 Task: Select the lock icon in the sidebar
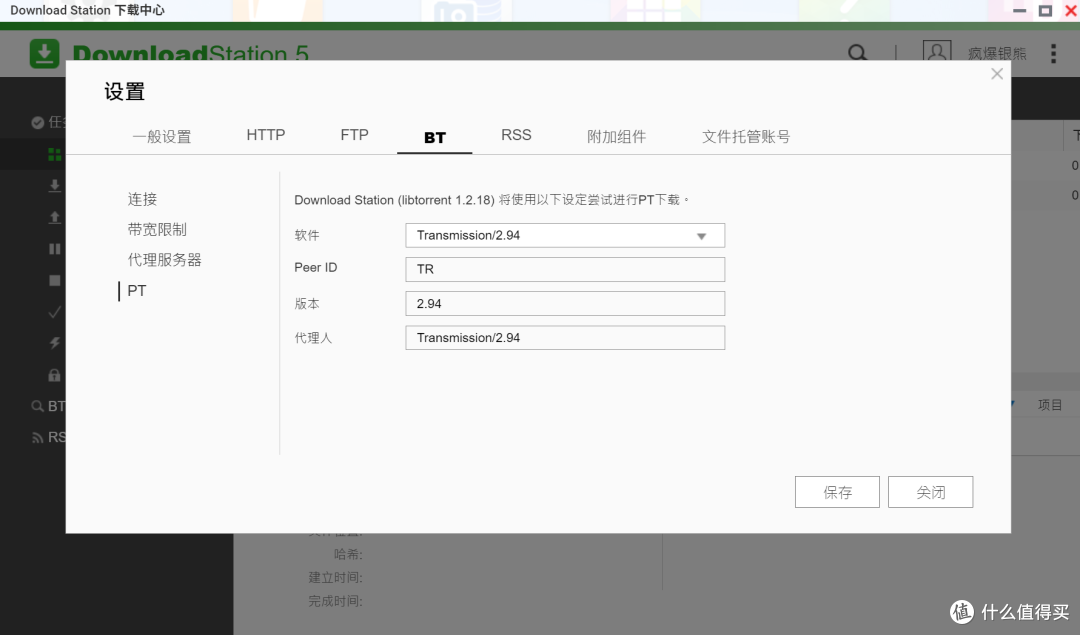(x=54, y=375)
